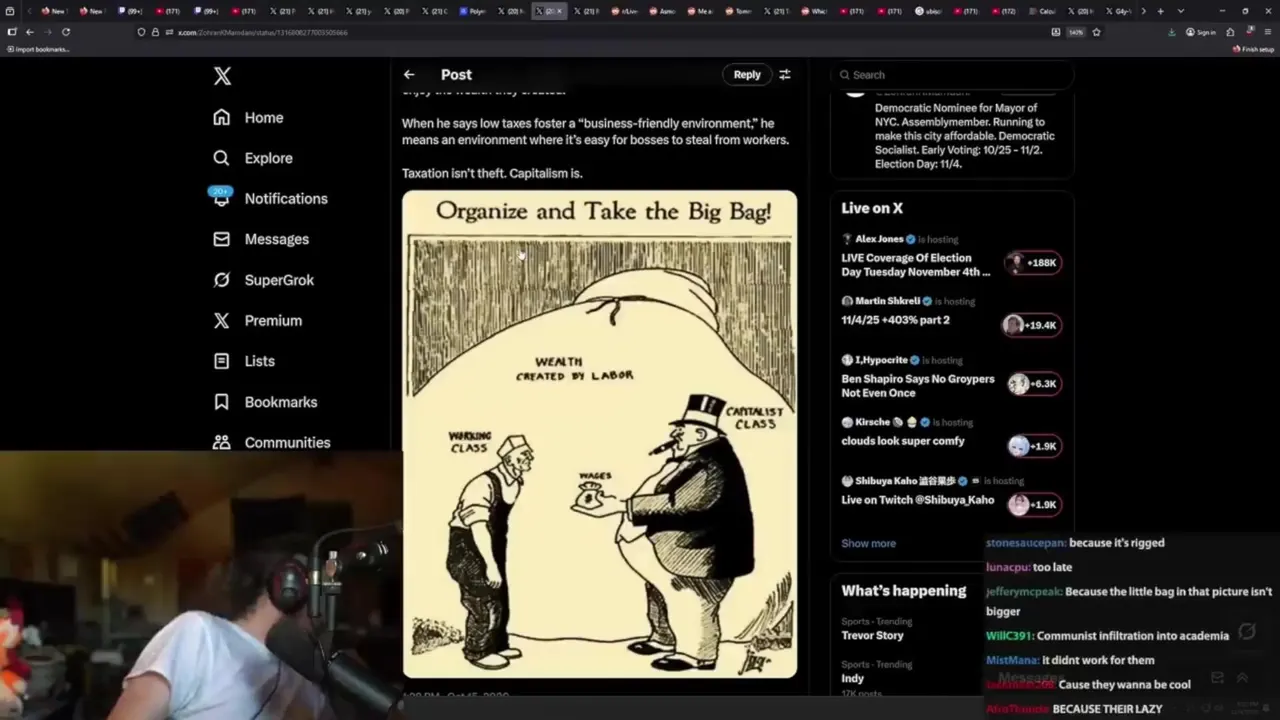Click lunacpu's chat message 'too late'
Screen dimensions: 1280x720
point(1052,567)
